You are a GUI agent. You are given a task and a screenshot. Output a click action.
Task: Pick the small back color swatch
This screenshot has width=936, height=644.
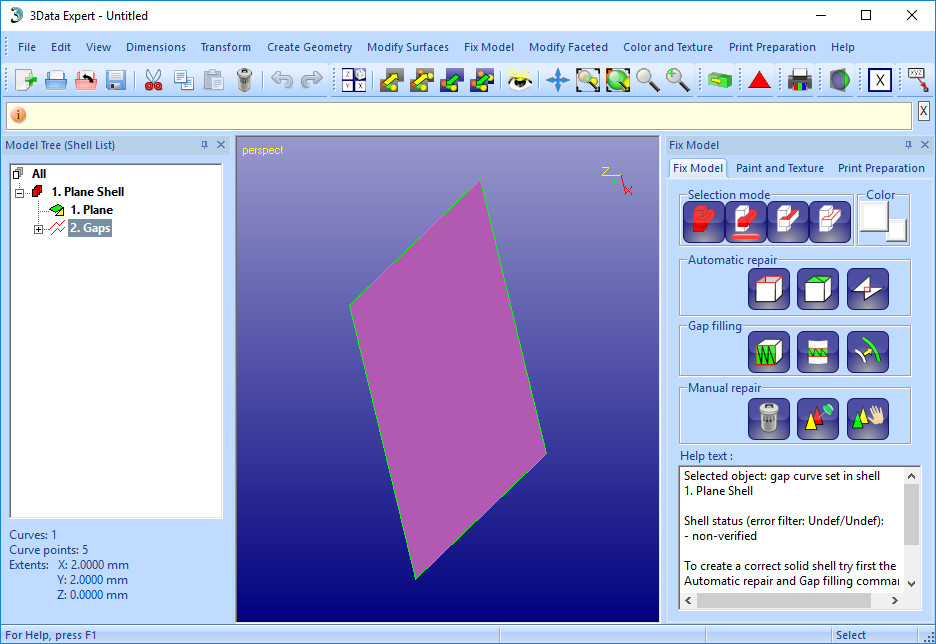coord(898,232)
